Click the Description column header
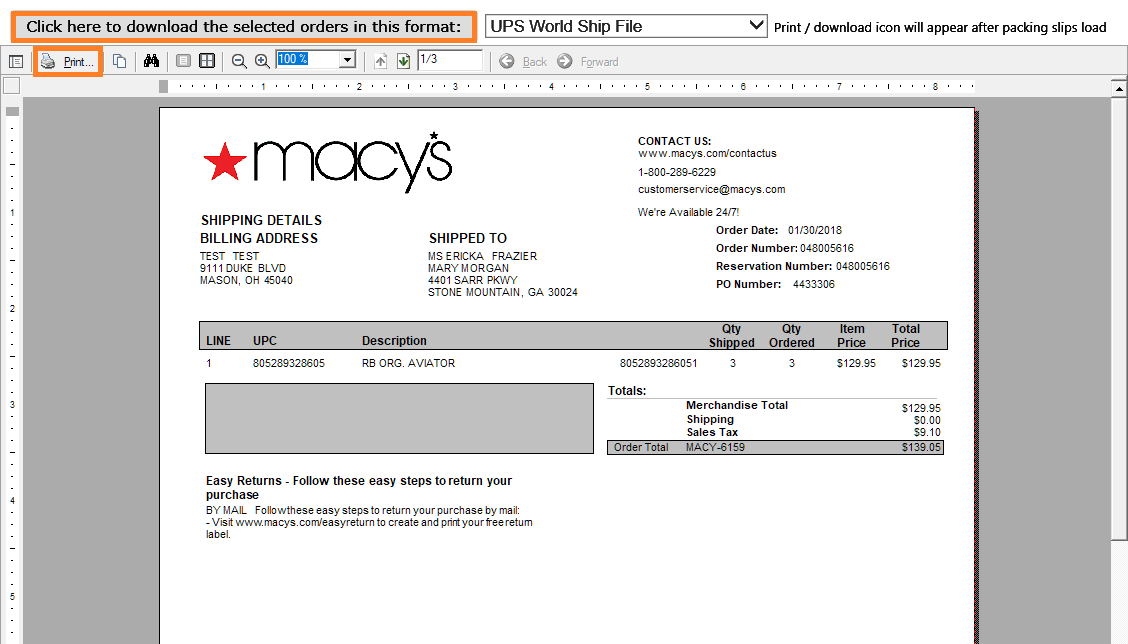 (x=394, y=341)
